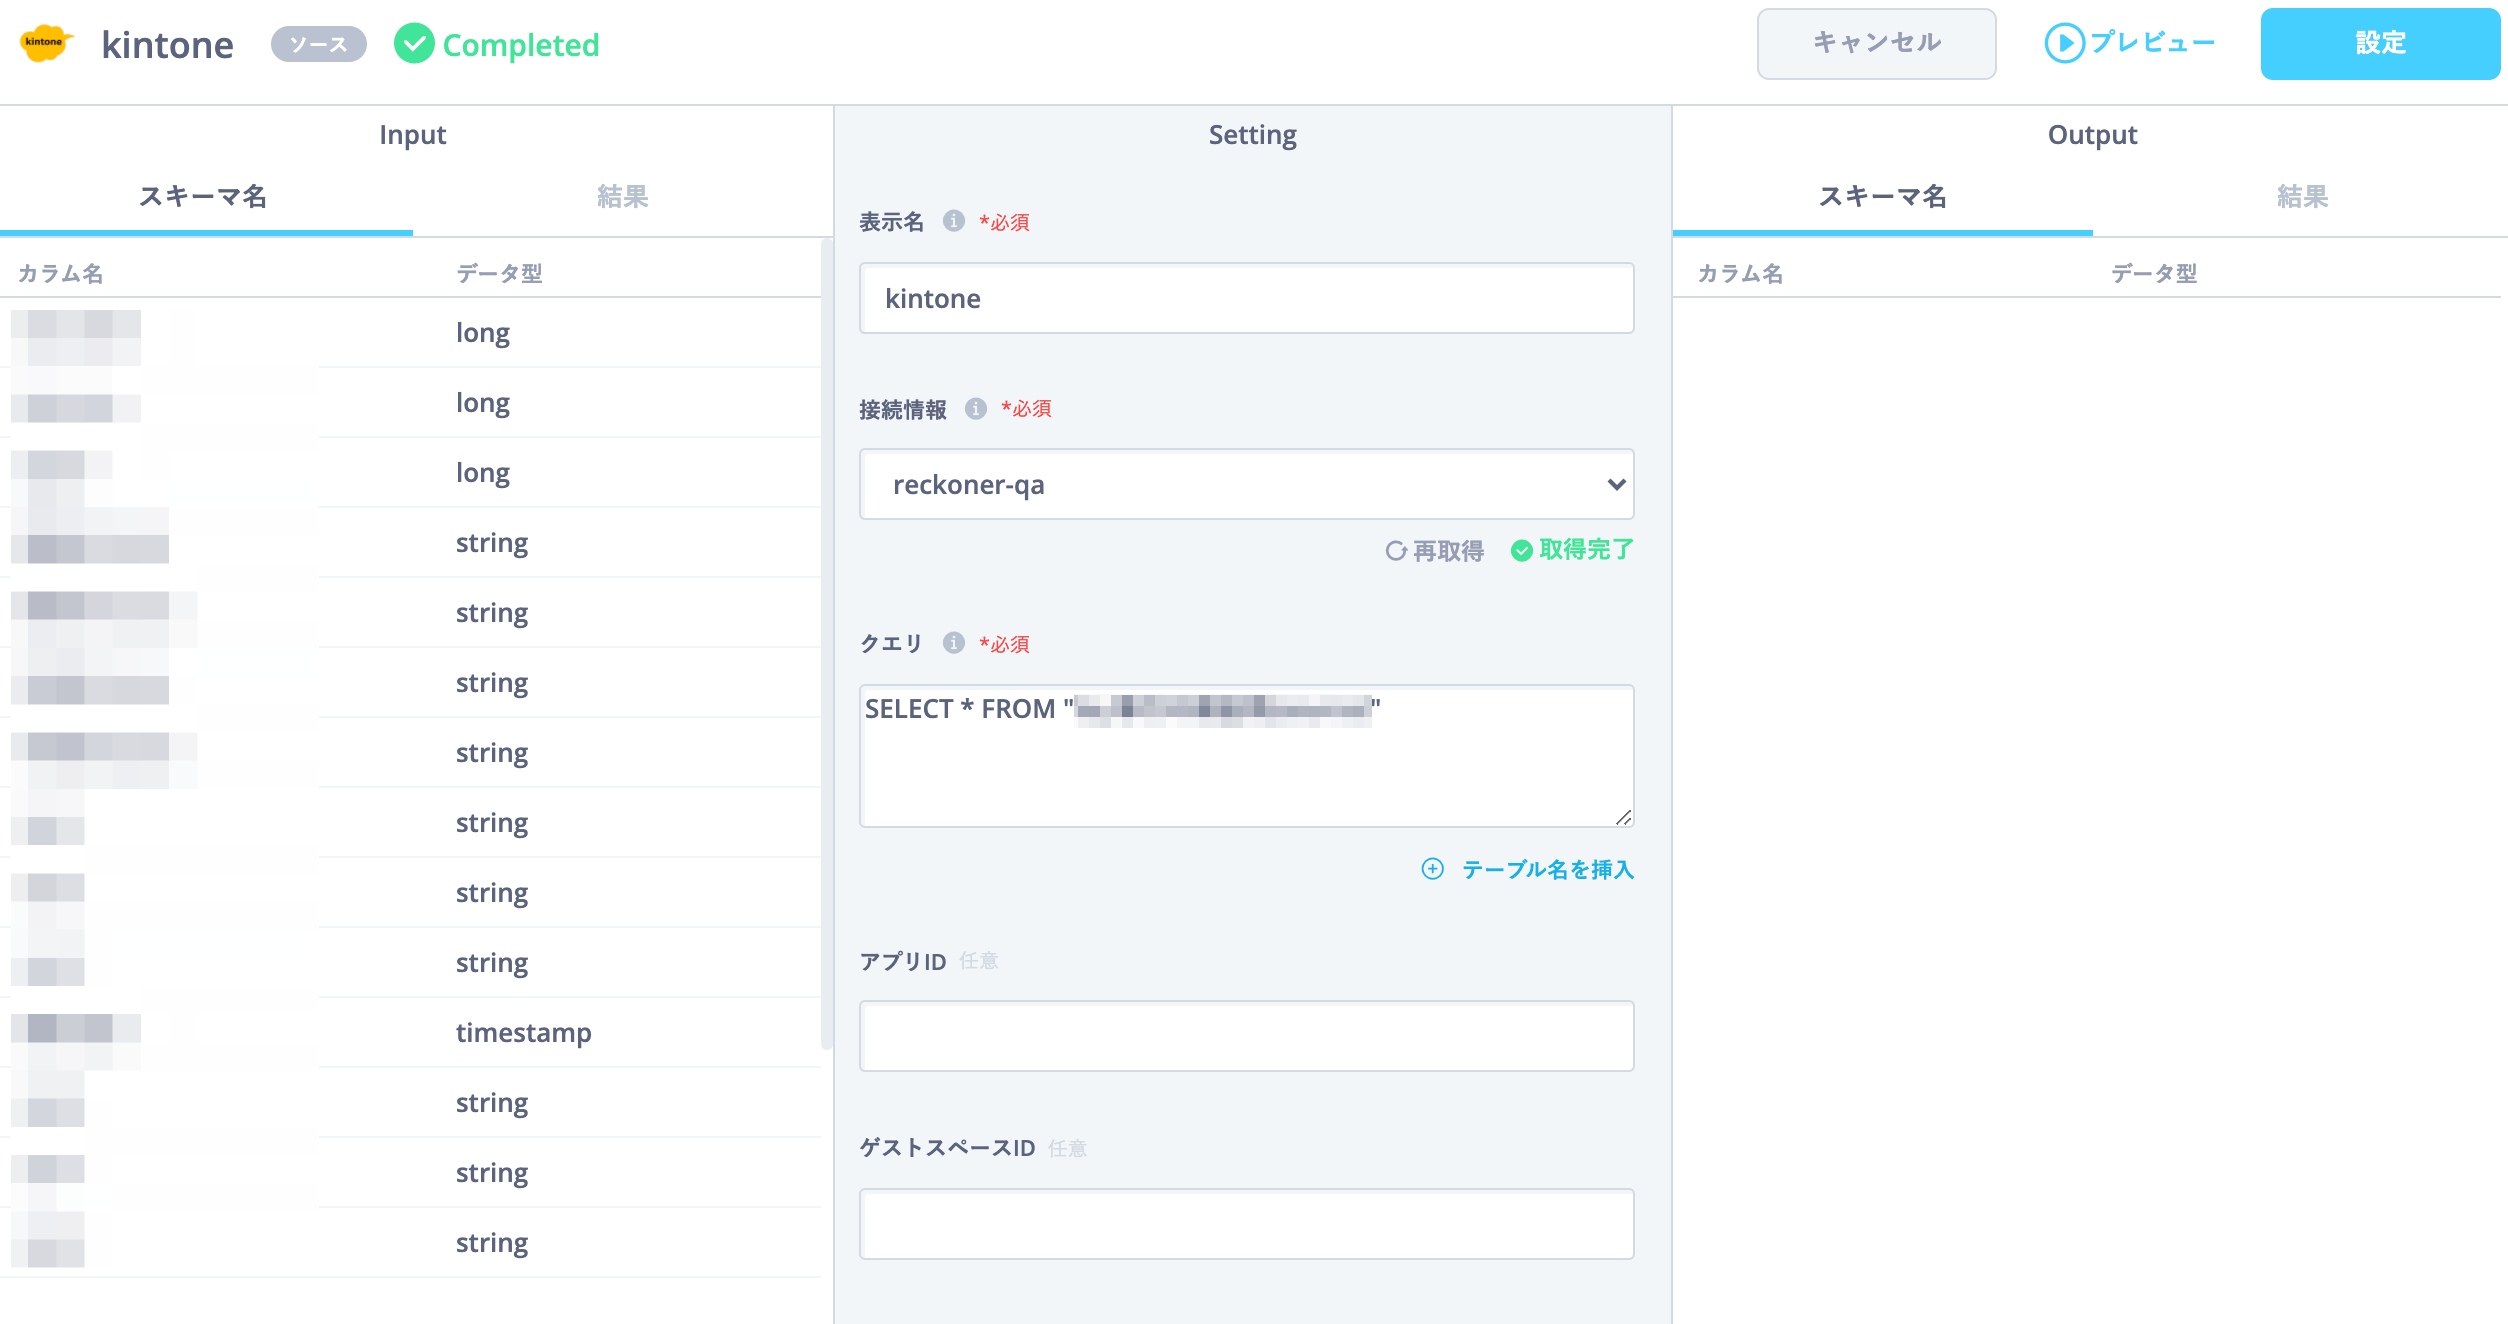Click Input データ型 column header
2508x1324 pixels.
499,273
